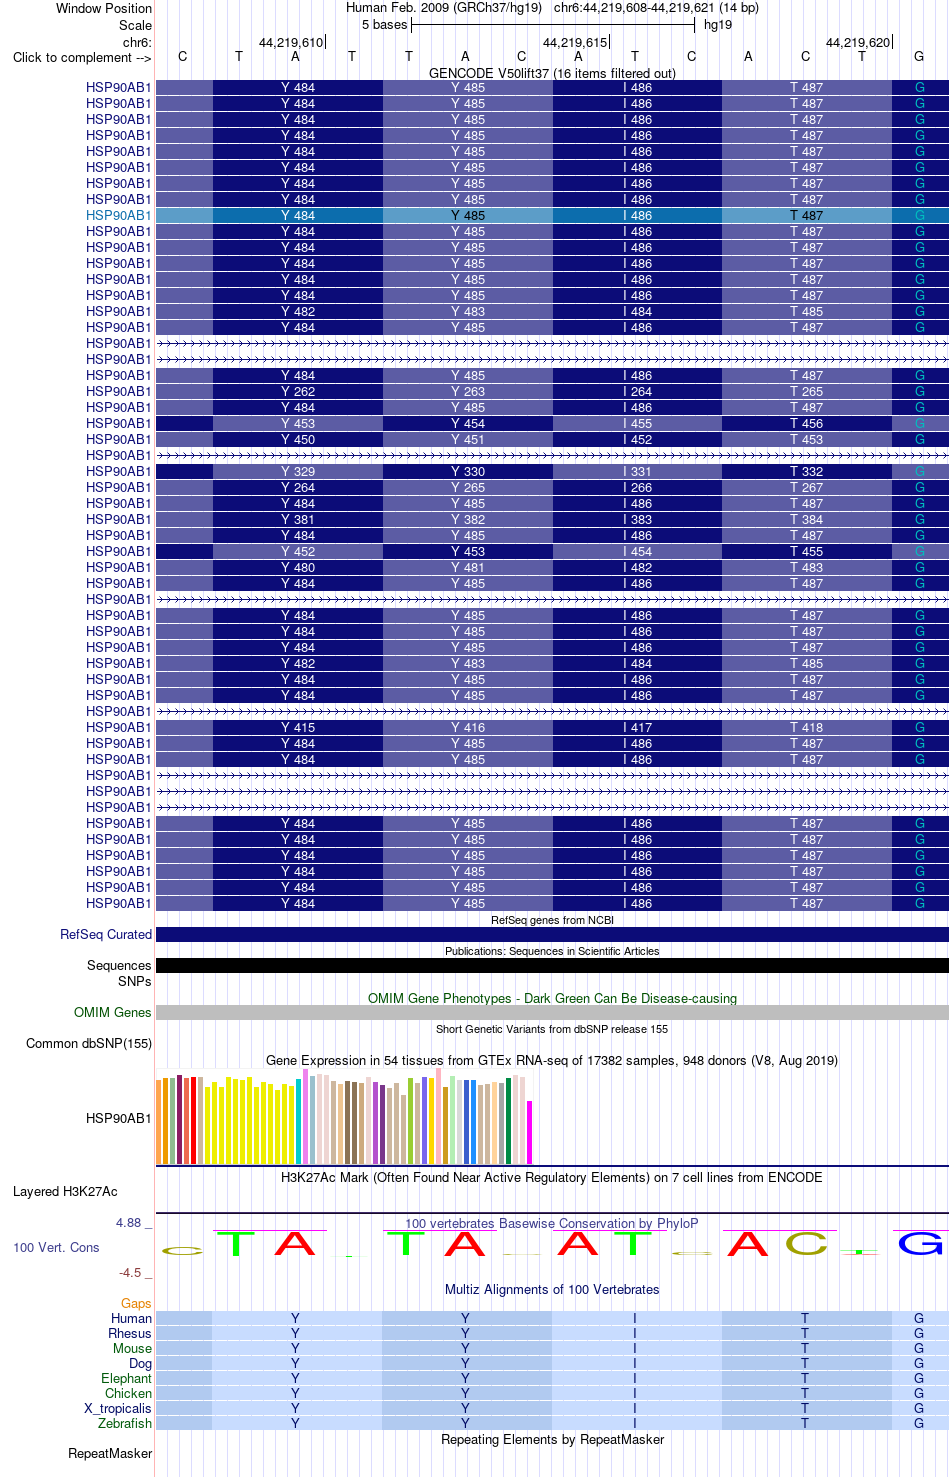Click the orange Gaps label
This screenshot has width=950, height=1477.
click(136, 1303)
